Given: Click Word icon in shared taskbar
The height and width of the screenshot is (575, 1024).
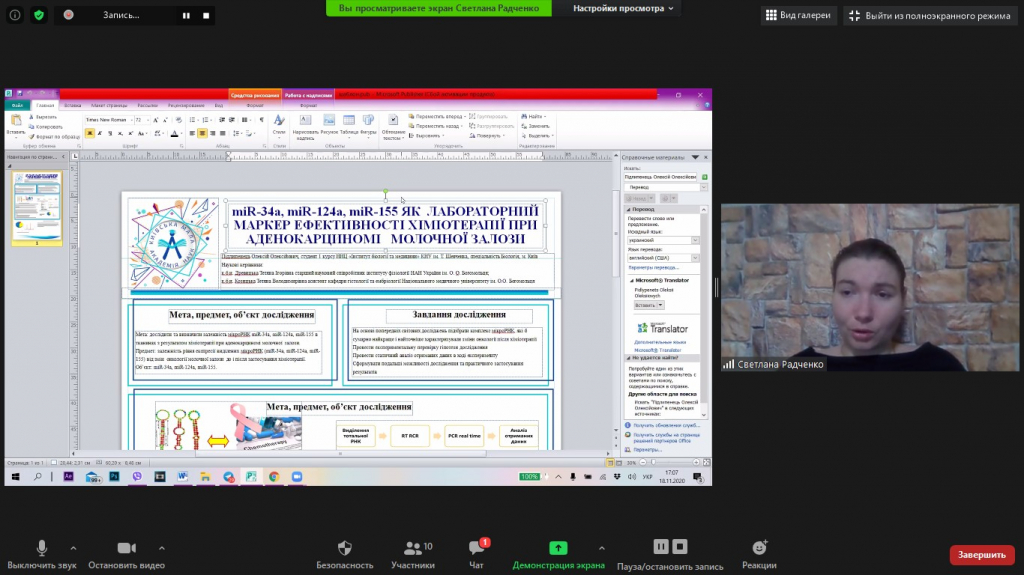Looking at the screenshot, I should click(182, 476).
